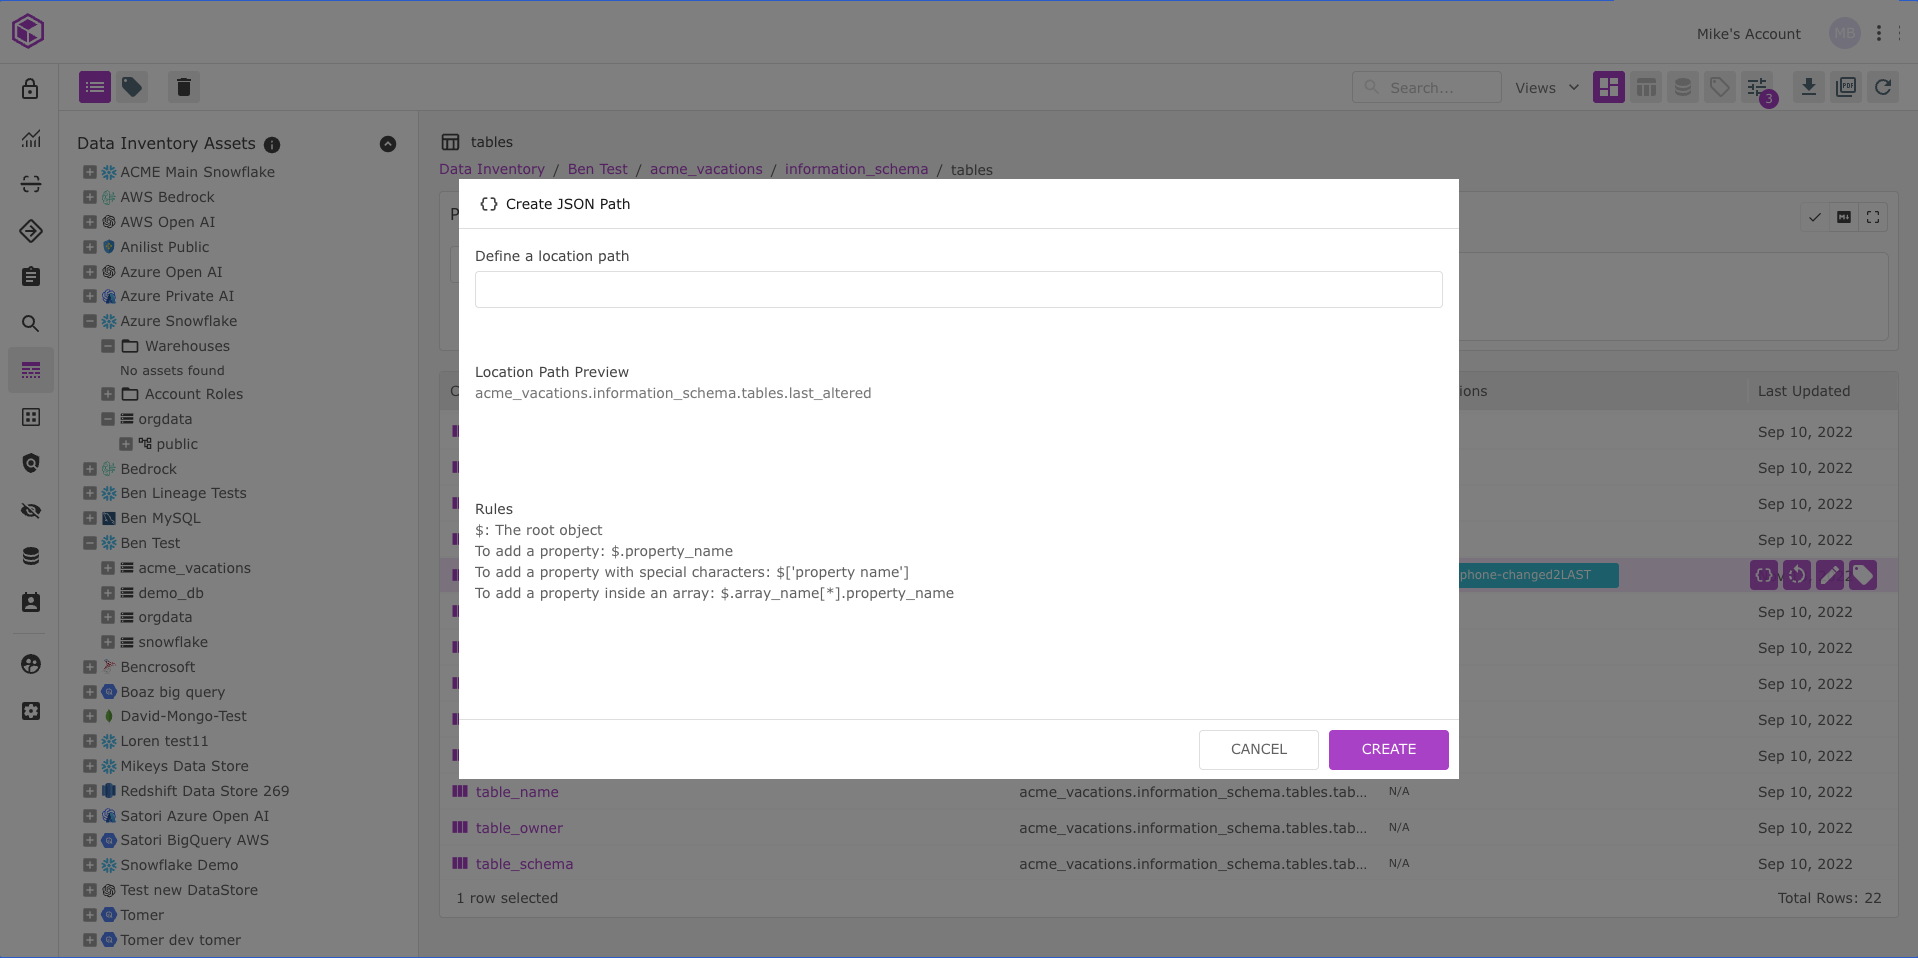Open the lock icon in left sidebar
Screen dimensions: 1918x958
(31, 89)
